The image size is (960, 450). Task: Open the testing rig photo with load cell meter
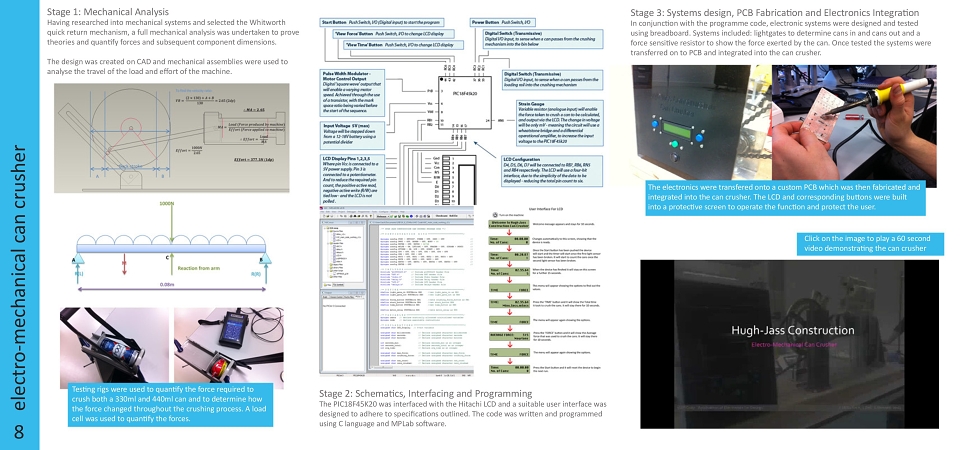point(229,348)
